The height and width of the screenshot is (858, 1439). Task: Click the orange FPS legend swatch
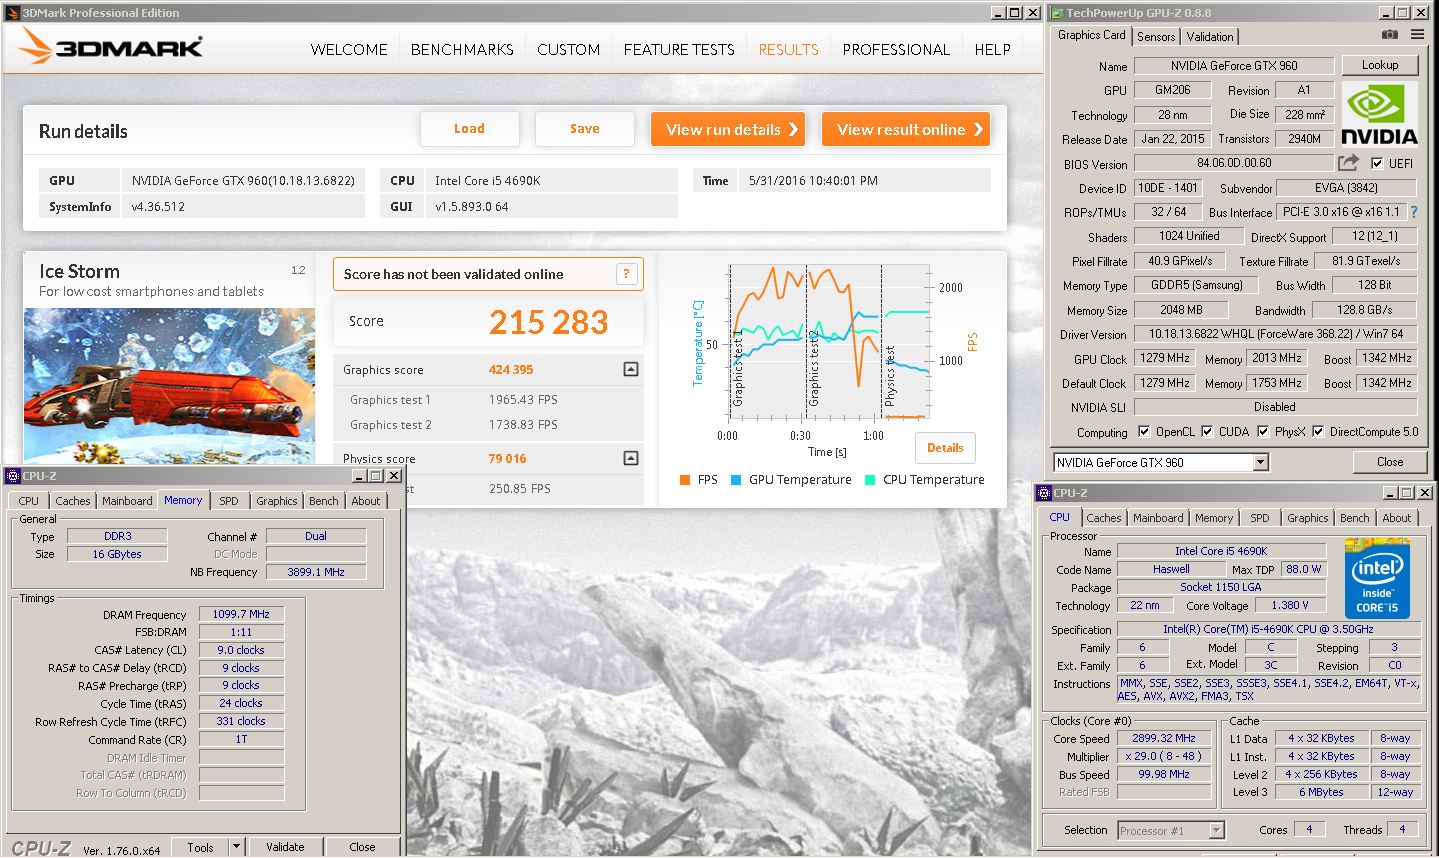coord(685,480)
